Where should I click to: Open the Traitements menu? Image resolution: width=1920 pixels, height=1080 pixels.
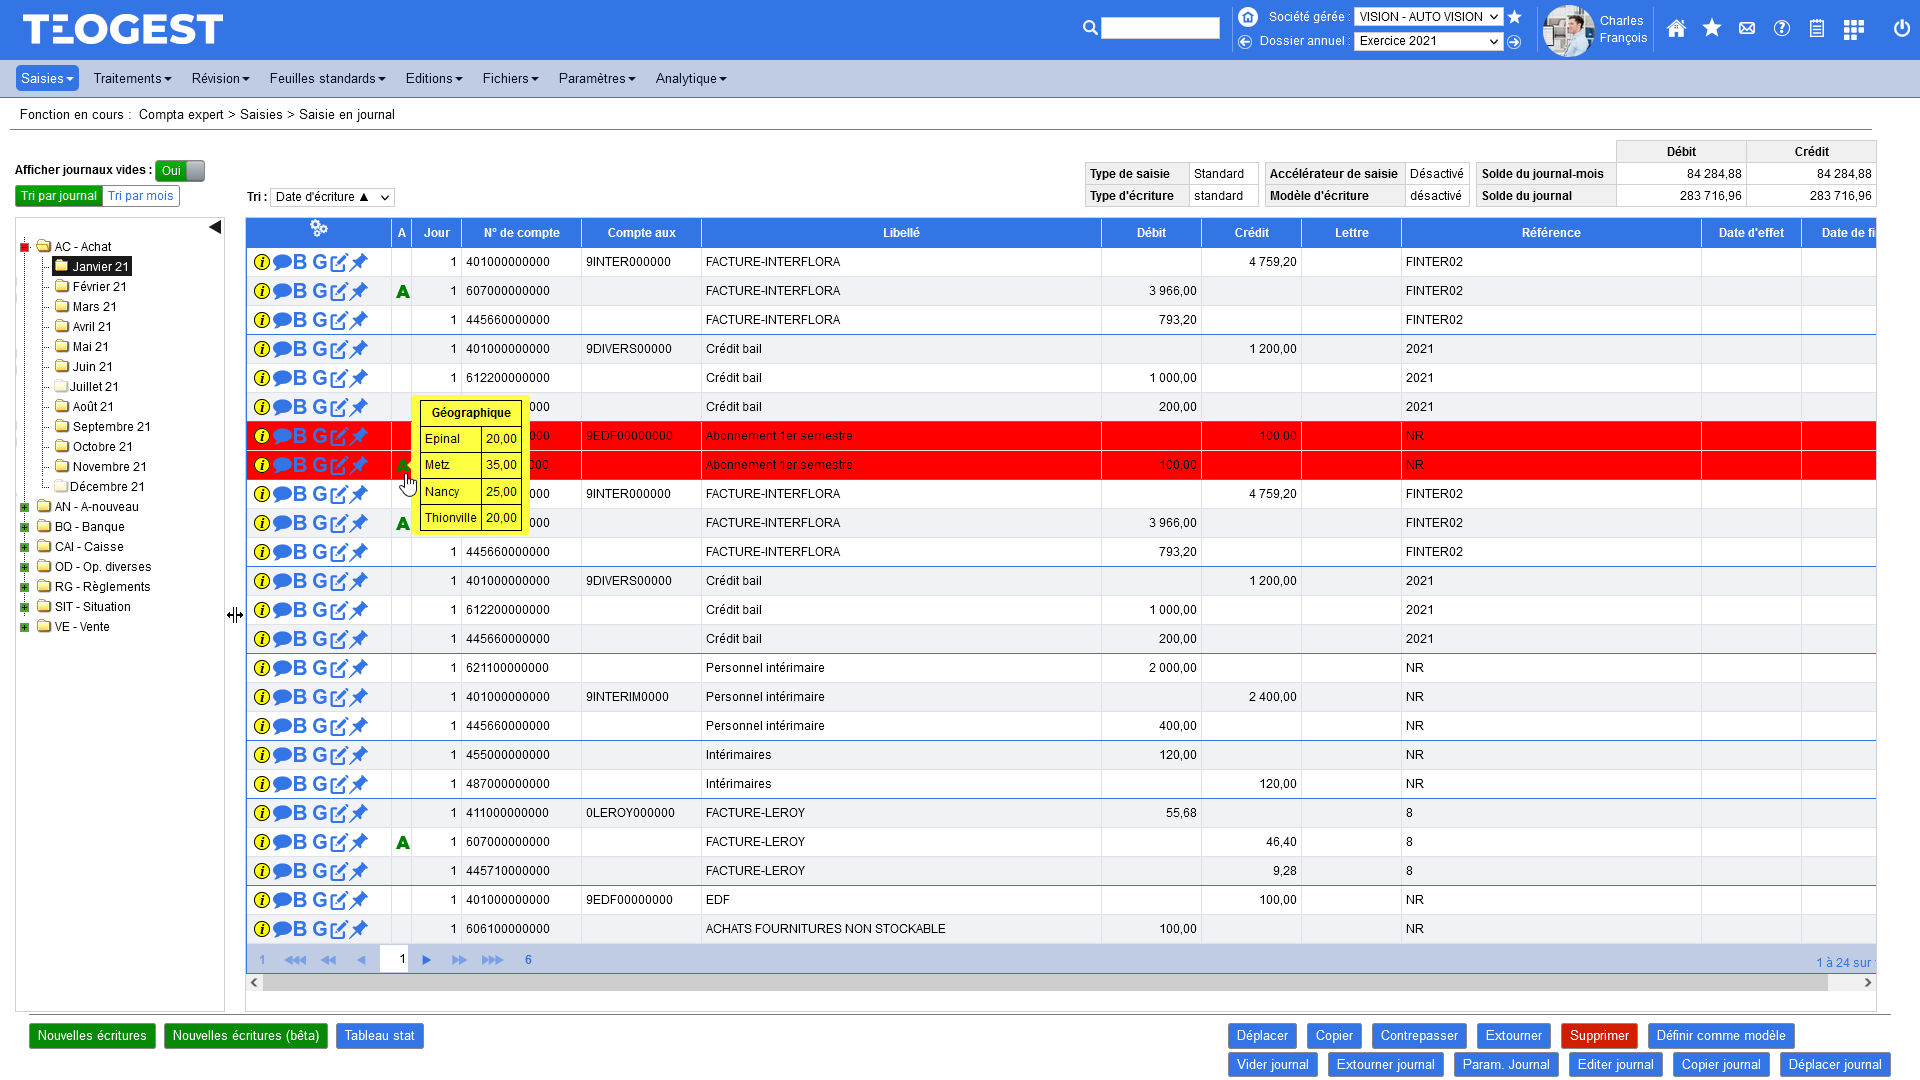pos(131,78)
